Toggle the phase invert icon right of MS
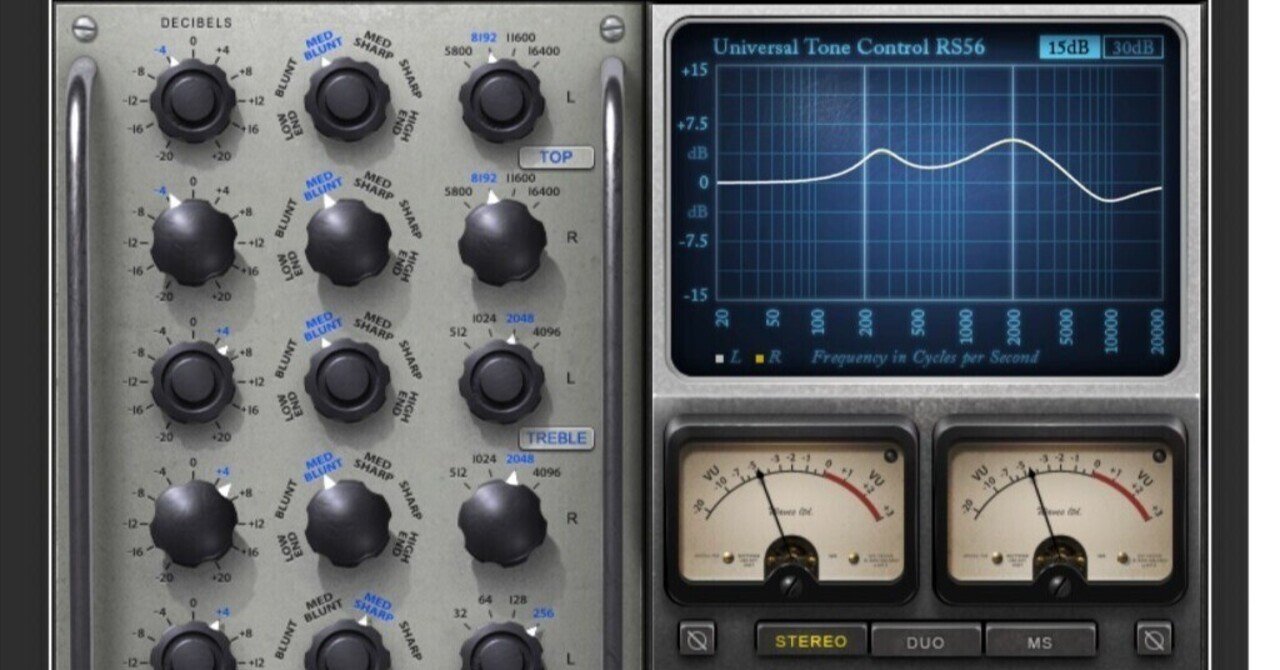Image resolution: width=1280 pixels, height=670 pixels. pos(1154,638)
